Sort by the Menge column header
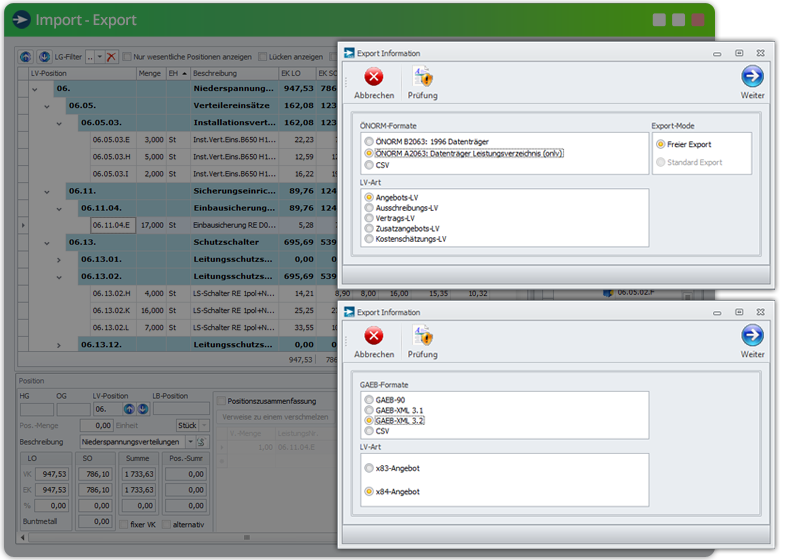This screenshot has height=560, width=800. pyautogui.click(x=152, y=73)
